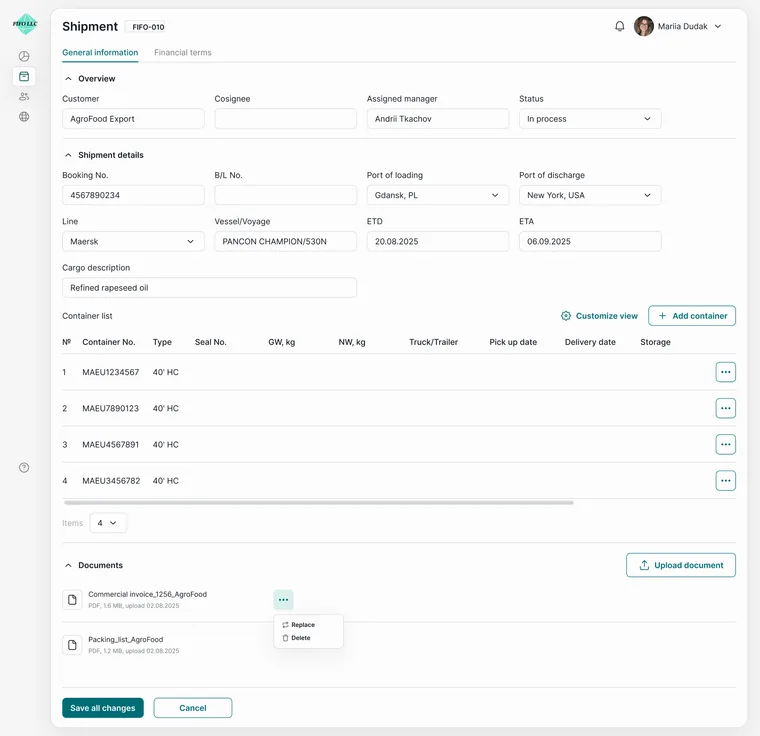Open the Line dropdown showing Maersk
This screenshot has height=736, width=760.
click(x=133, y=241)
